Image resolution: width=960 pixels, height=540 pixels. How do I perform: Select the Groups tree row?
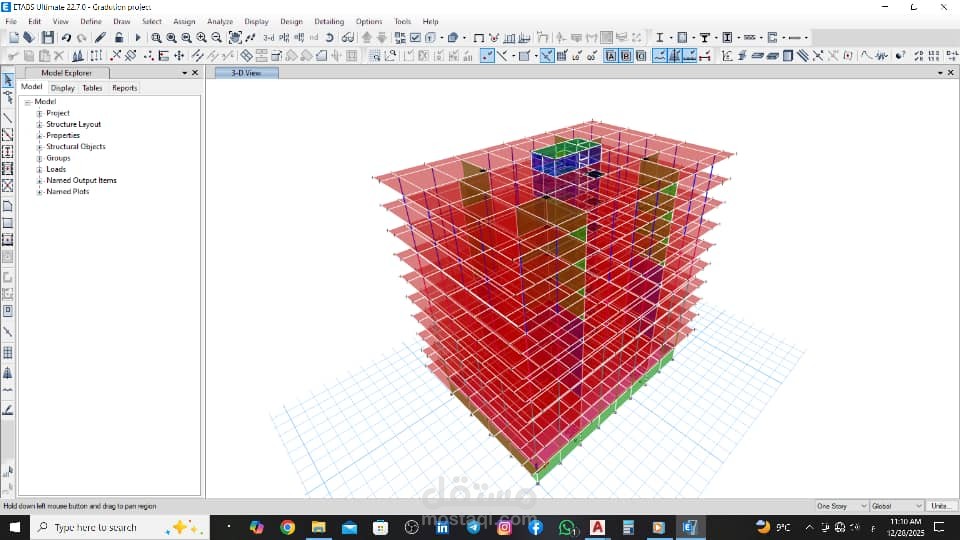(58, 158)
